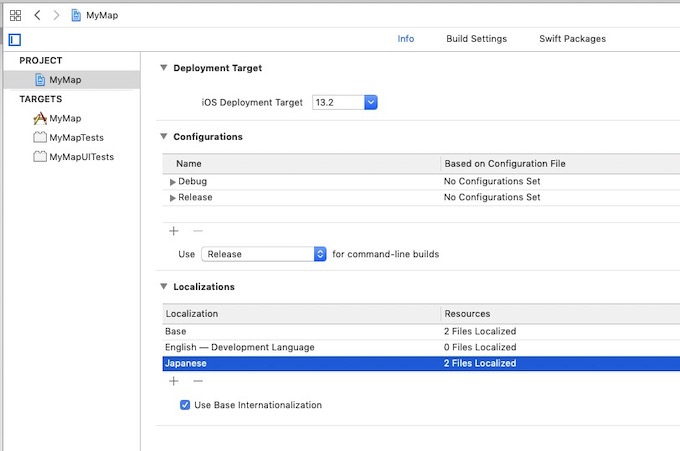Open the iOS Deployment Target dropdown arrow
The width and height of the screenshot is (680, 451).
click(371, 102)
